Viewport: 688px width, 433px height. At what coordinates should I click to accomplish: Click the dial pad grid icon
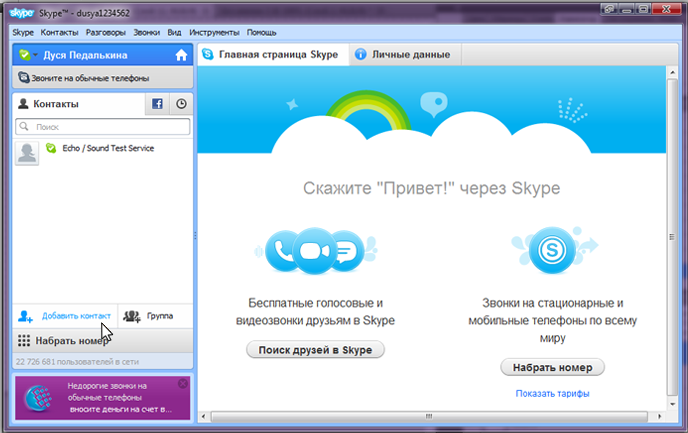[24, 340]
